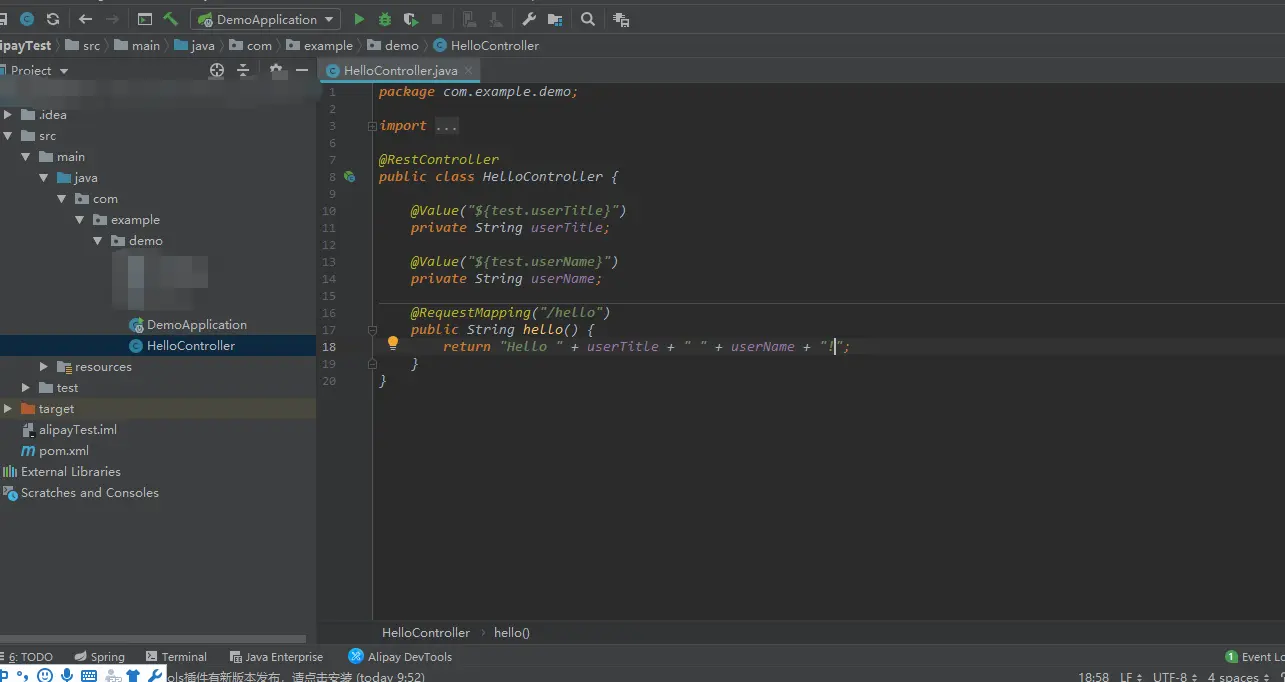Select the HelloController.java editor tab
The width and height of the screenshot is (1285, 682).
click(x=399, y=71)
